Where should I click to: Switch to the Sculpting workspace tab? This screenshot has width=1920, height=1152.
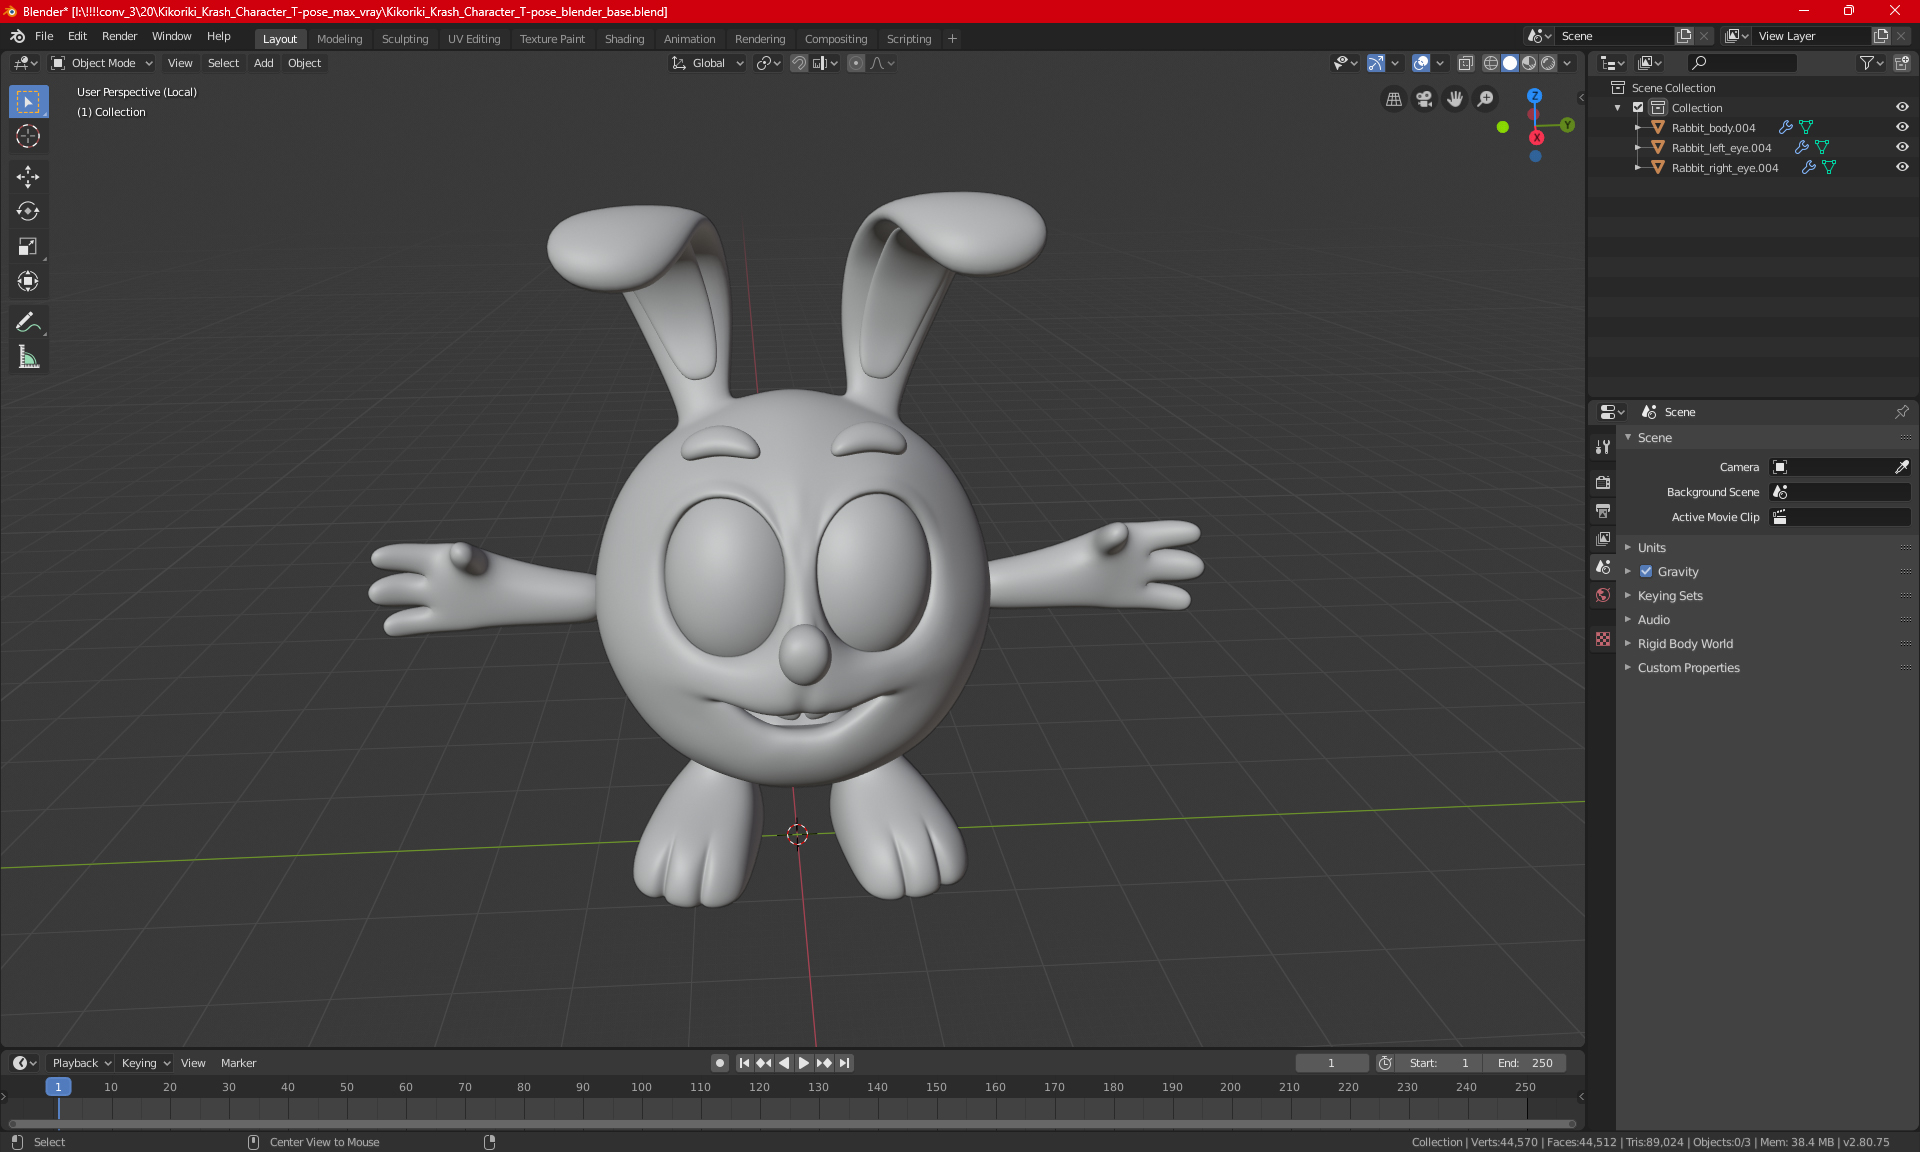click(x=404, y=39)
